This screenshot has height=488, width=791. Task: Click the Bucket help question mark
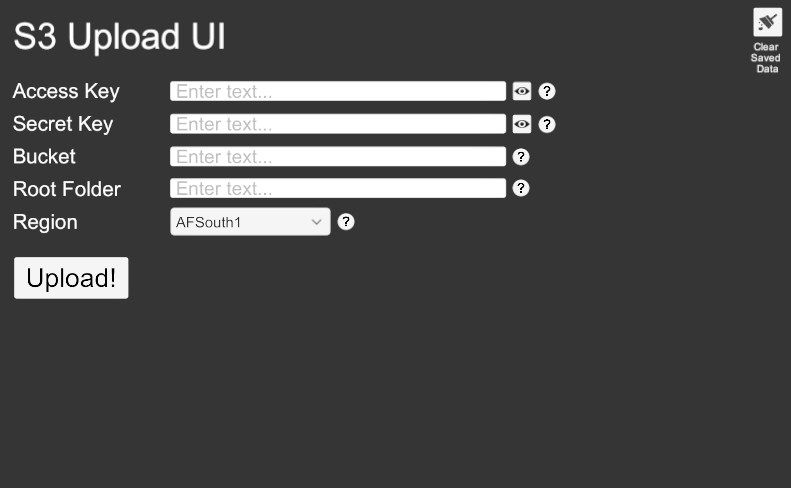point(521,156)
